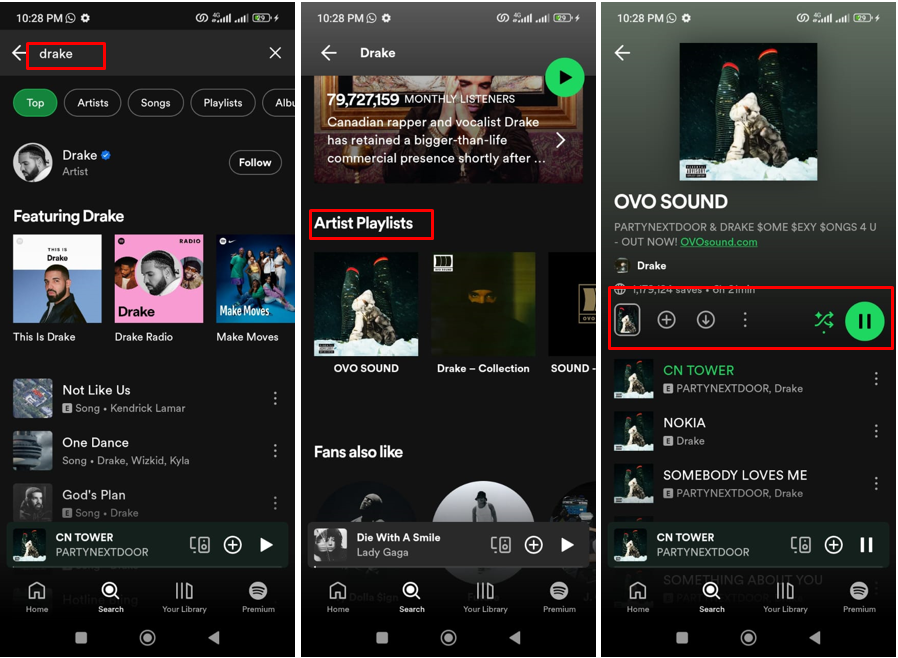Open options for CN TOWER track

tap(876, 379)
